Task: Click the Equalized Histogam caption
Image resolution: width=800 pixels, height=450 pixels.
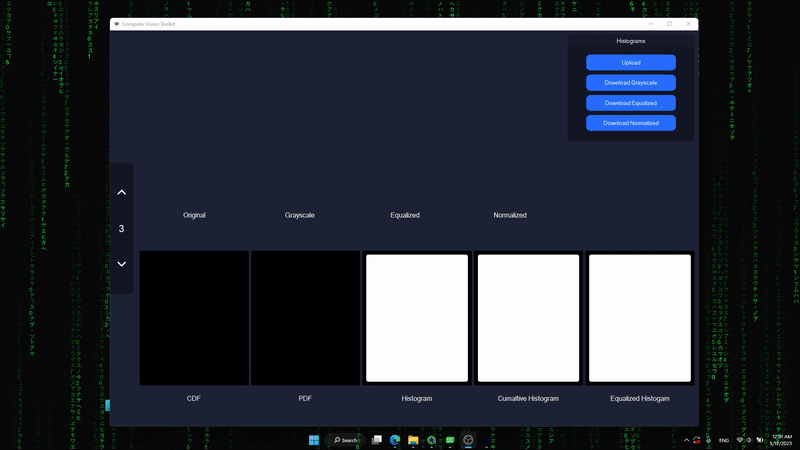Action: pyautogui.click(x=640, y=398)
